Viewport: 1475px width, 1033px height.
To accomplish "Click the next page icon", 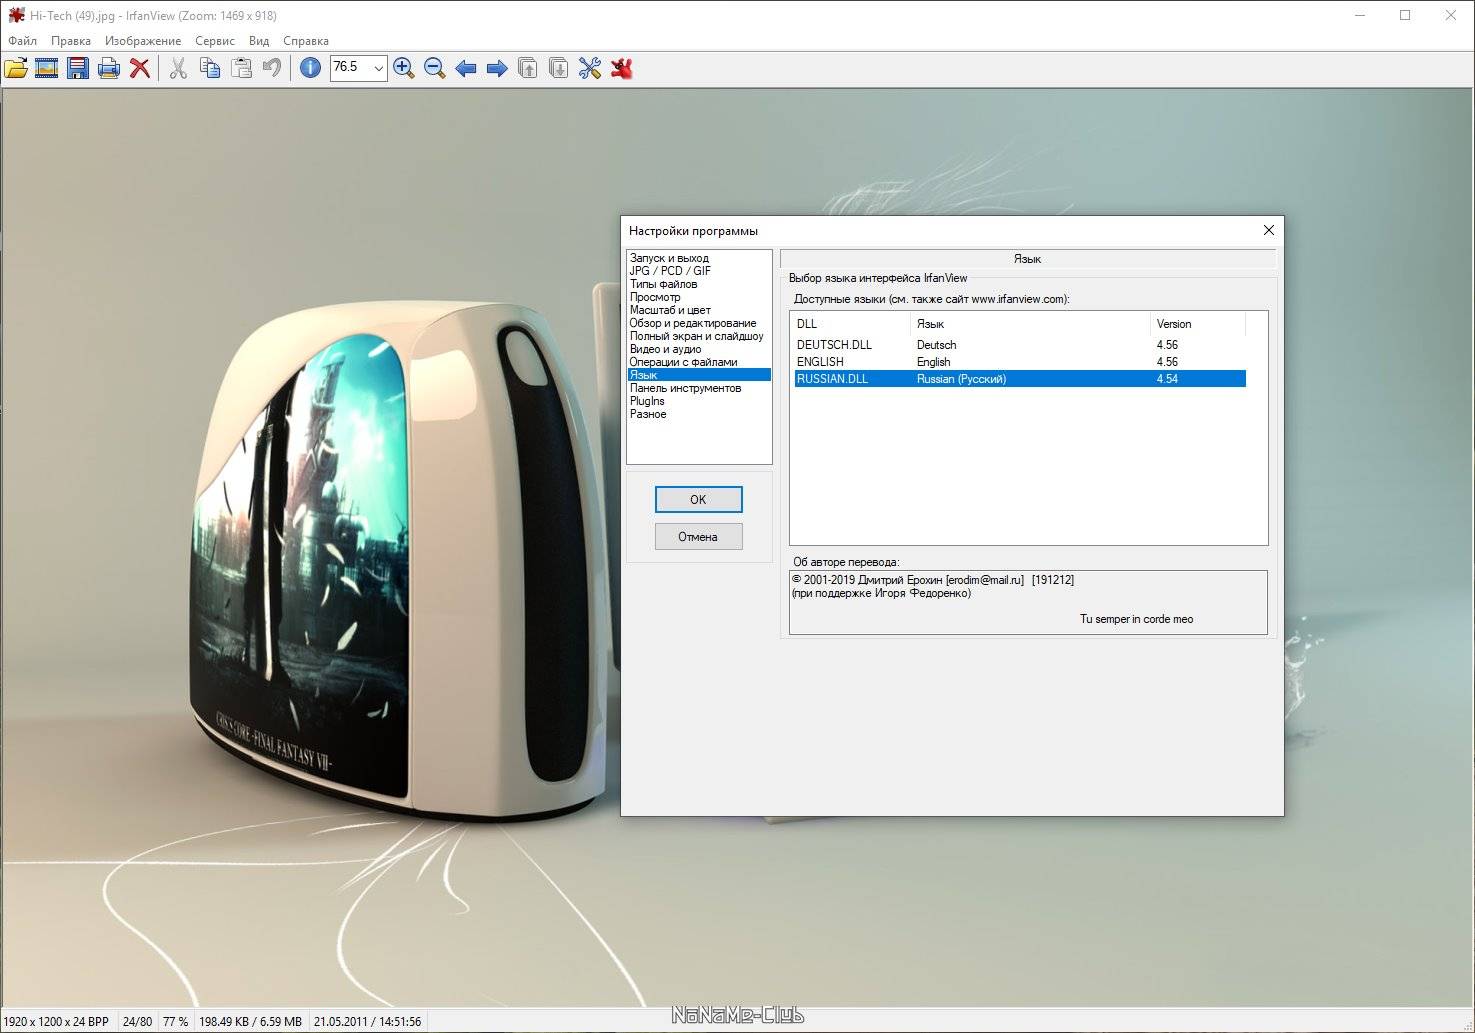I will (559, 68).
